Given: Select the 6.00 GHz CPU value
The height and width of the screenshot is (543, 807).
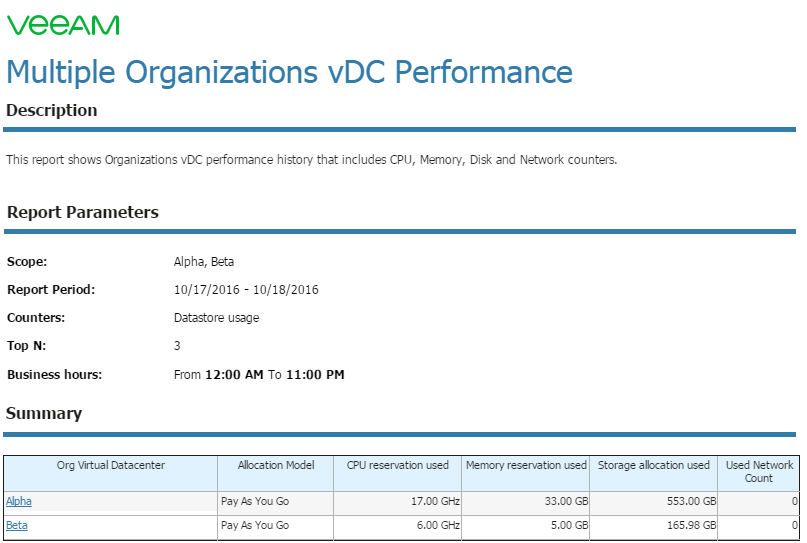Looking at the screenshot, I should [x=438, y=525].
